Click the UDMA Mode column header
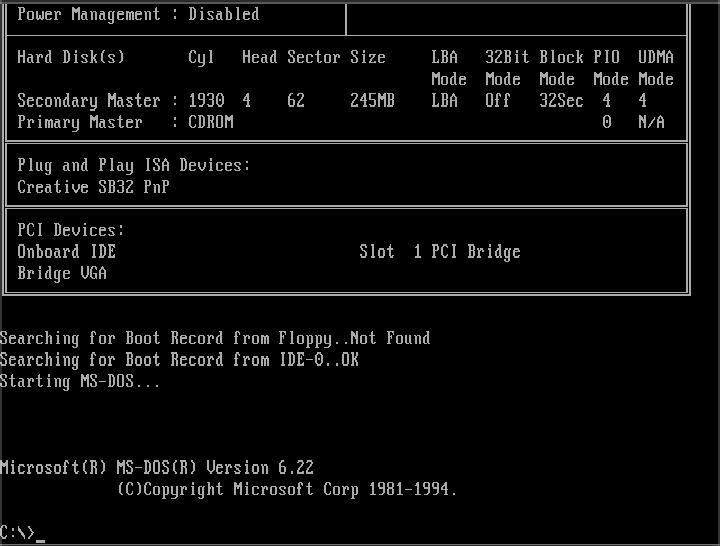 click(x=656, y=68)
